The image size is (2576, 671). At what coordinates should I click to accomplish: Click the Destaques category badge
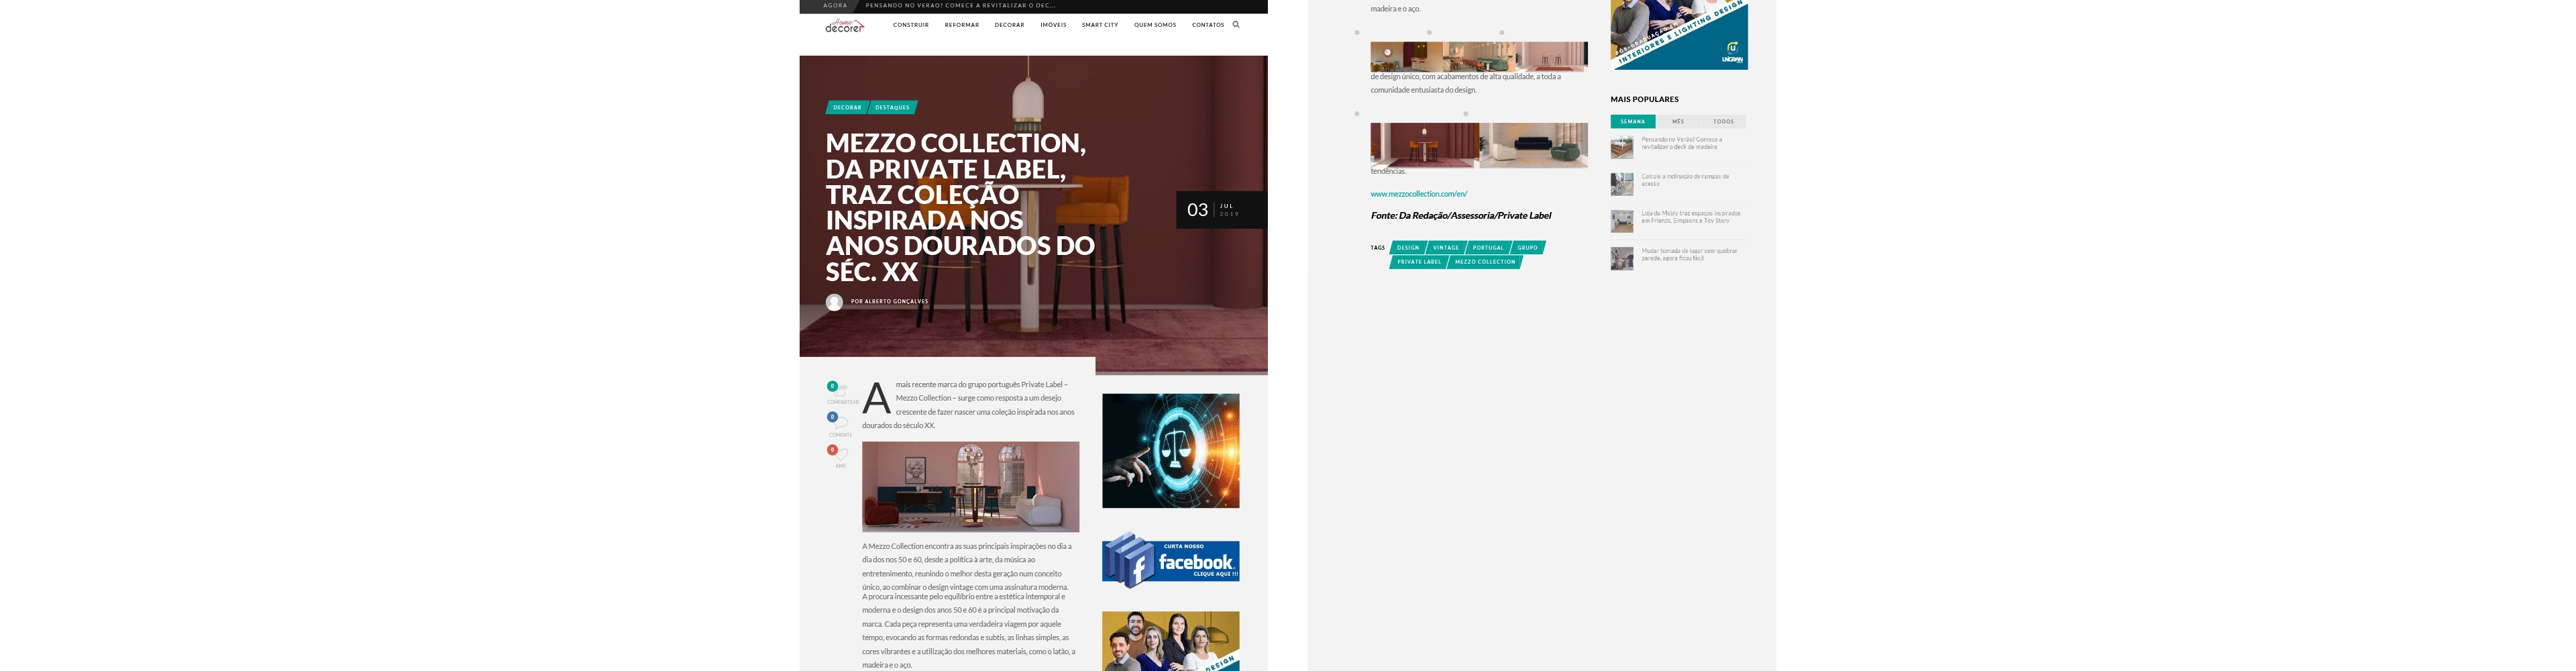click(x=892, y=108)
